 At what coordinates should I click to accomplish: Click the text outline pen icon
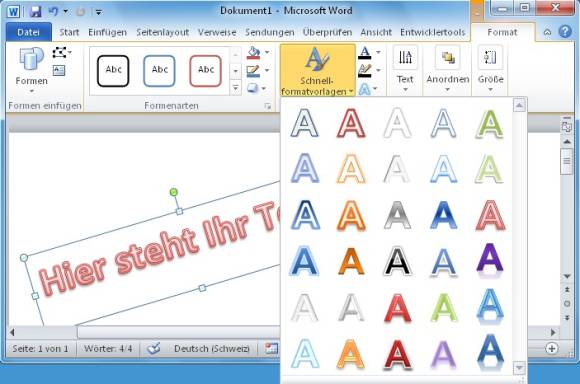[365, 70]
